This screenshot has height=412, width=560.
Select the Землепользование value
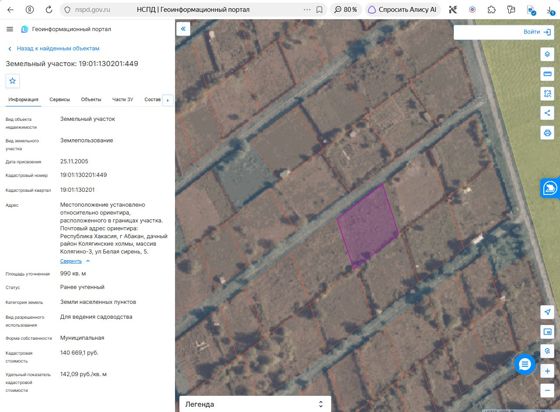click(x=86, y=140)
